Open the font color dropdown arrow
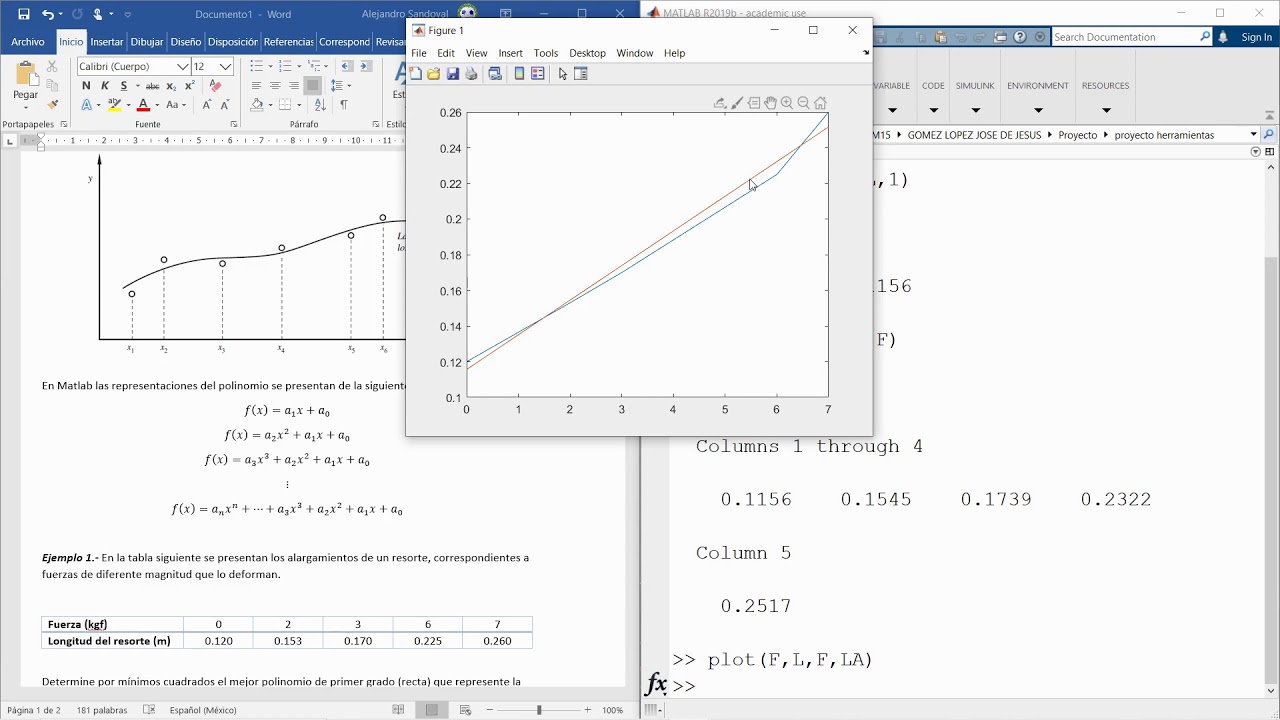This screenshot has width=1280, height=720. point(156,105)
